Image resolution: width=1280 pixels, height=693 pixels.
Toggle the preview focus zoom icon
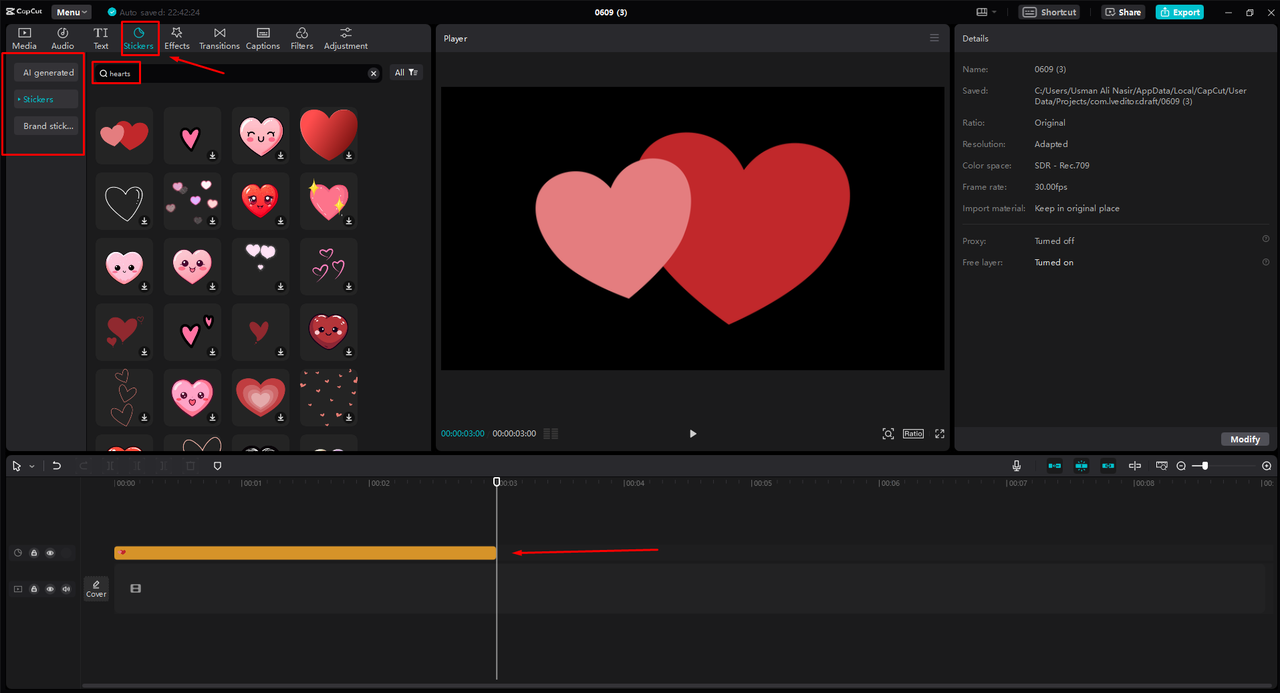click(888, 434)
